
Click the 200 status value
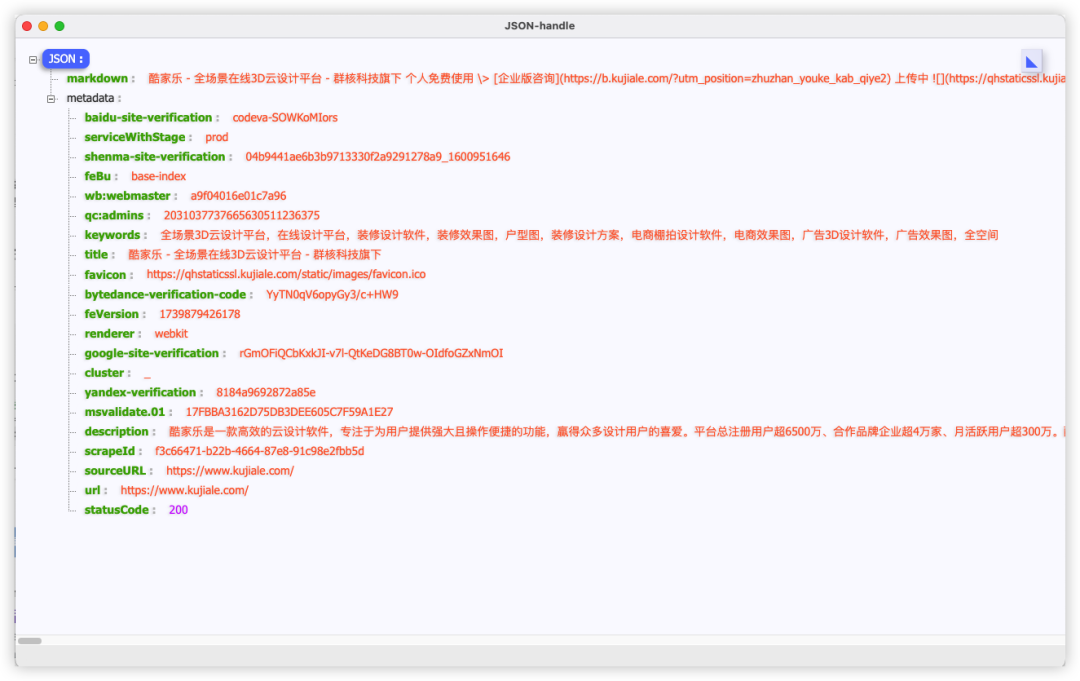coord(178,510)
